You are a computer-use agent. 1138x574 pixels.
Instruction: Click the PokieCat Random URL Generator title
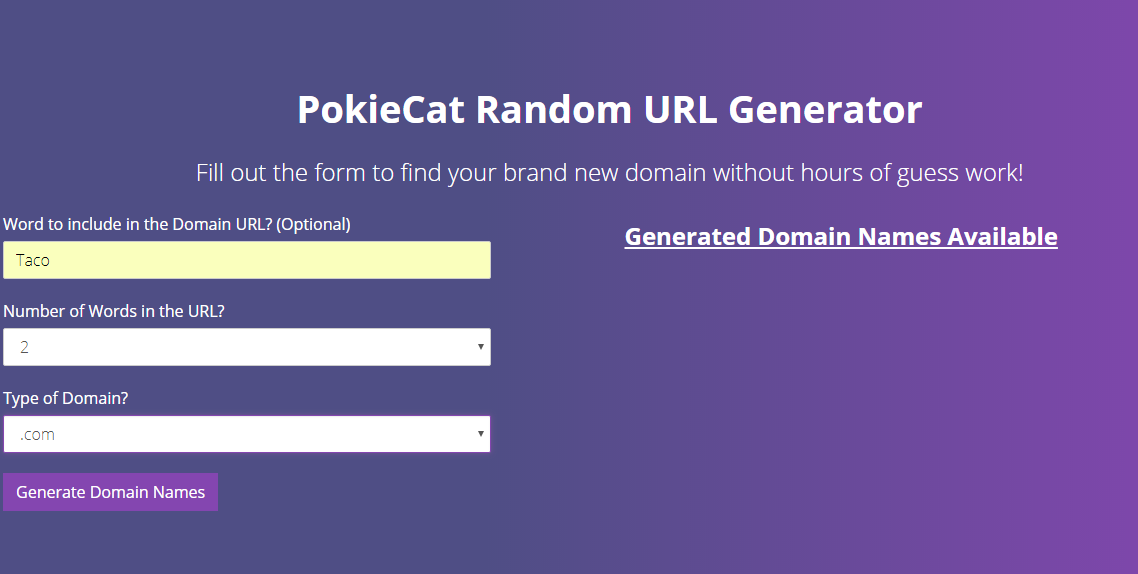click(609, 110)
